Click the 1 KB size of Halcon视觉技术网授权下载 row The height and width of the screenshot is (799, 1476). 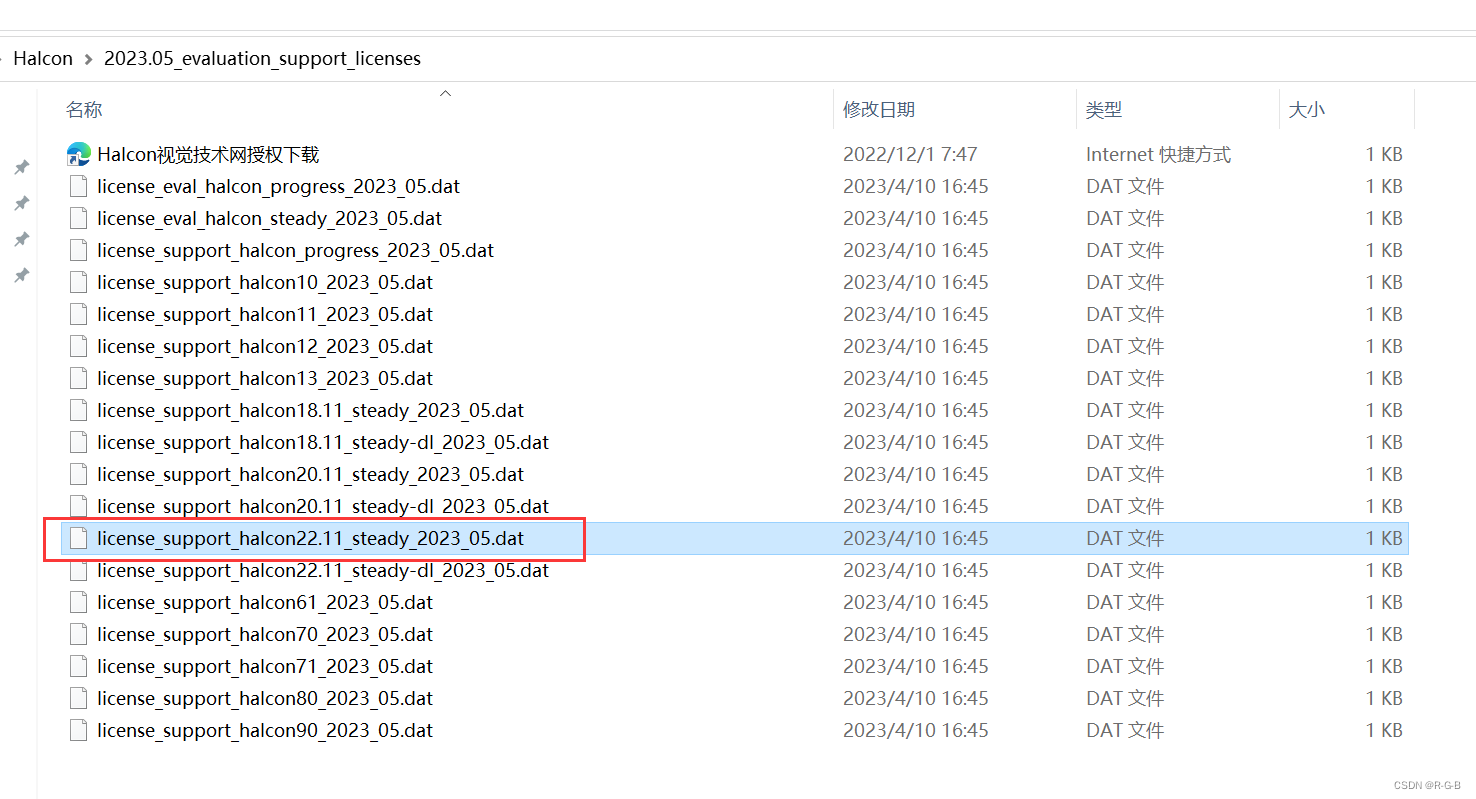[1384, 154]
